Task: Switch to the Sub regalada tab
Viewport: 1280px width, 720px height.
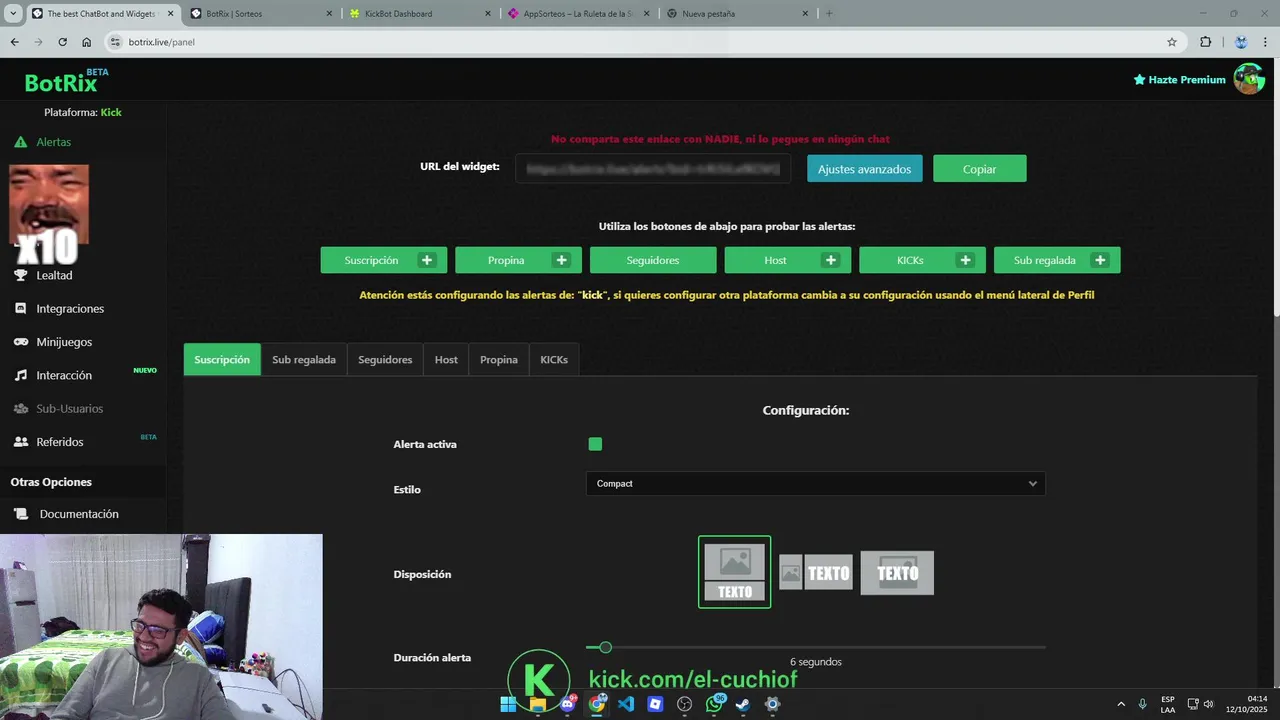Action: click(x=304, y=359)
